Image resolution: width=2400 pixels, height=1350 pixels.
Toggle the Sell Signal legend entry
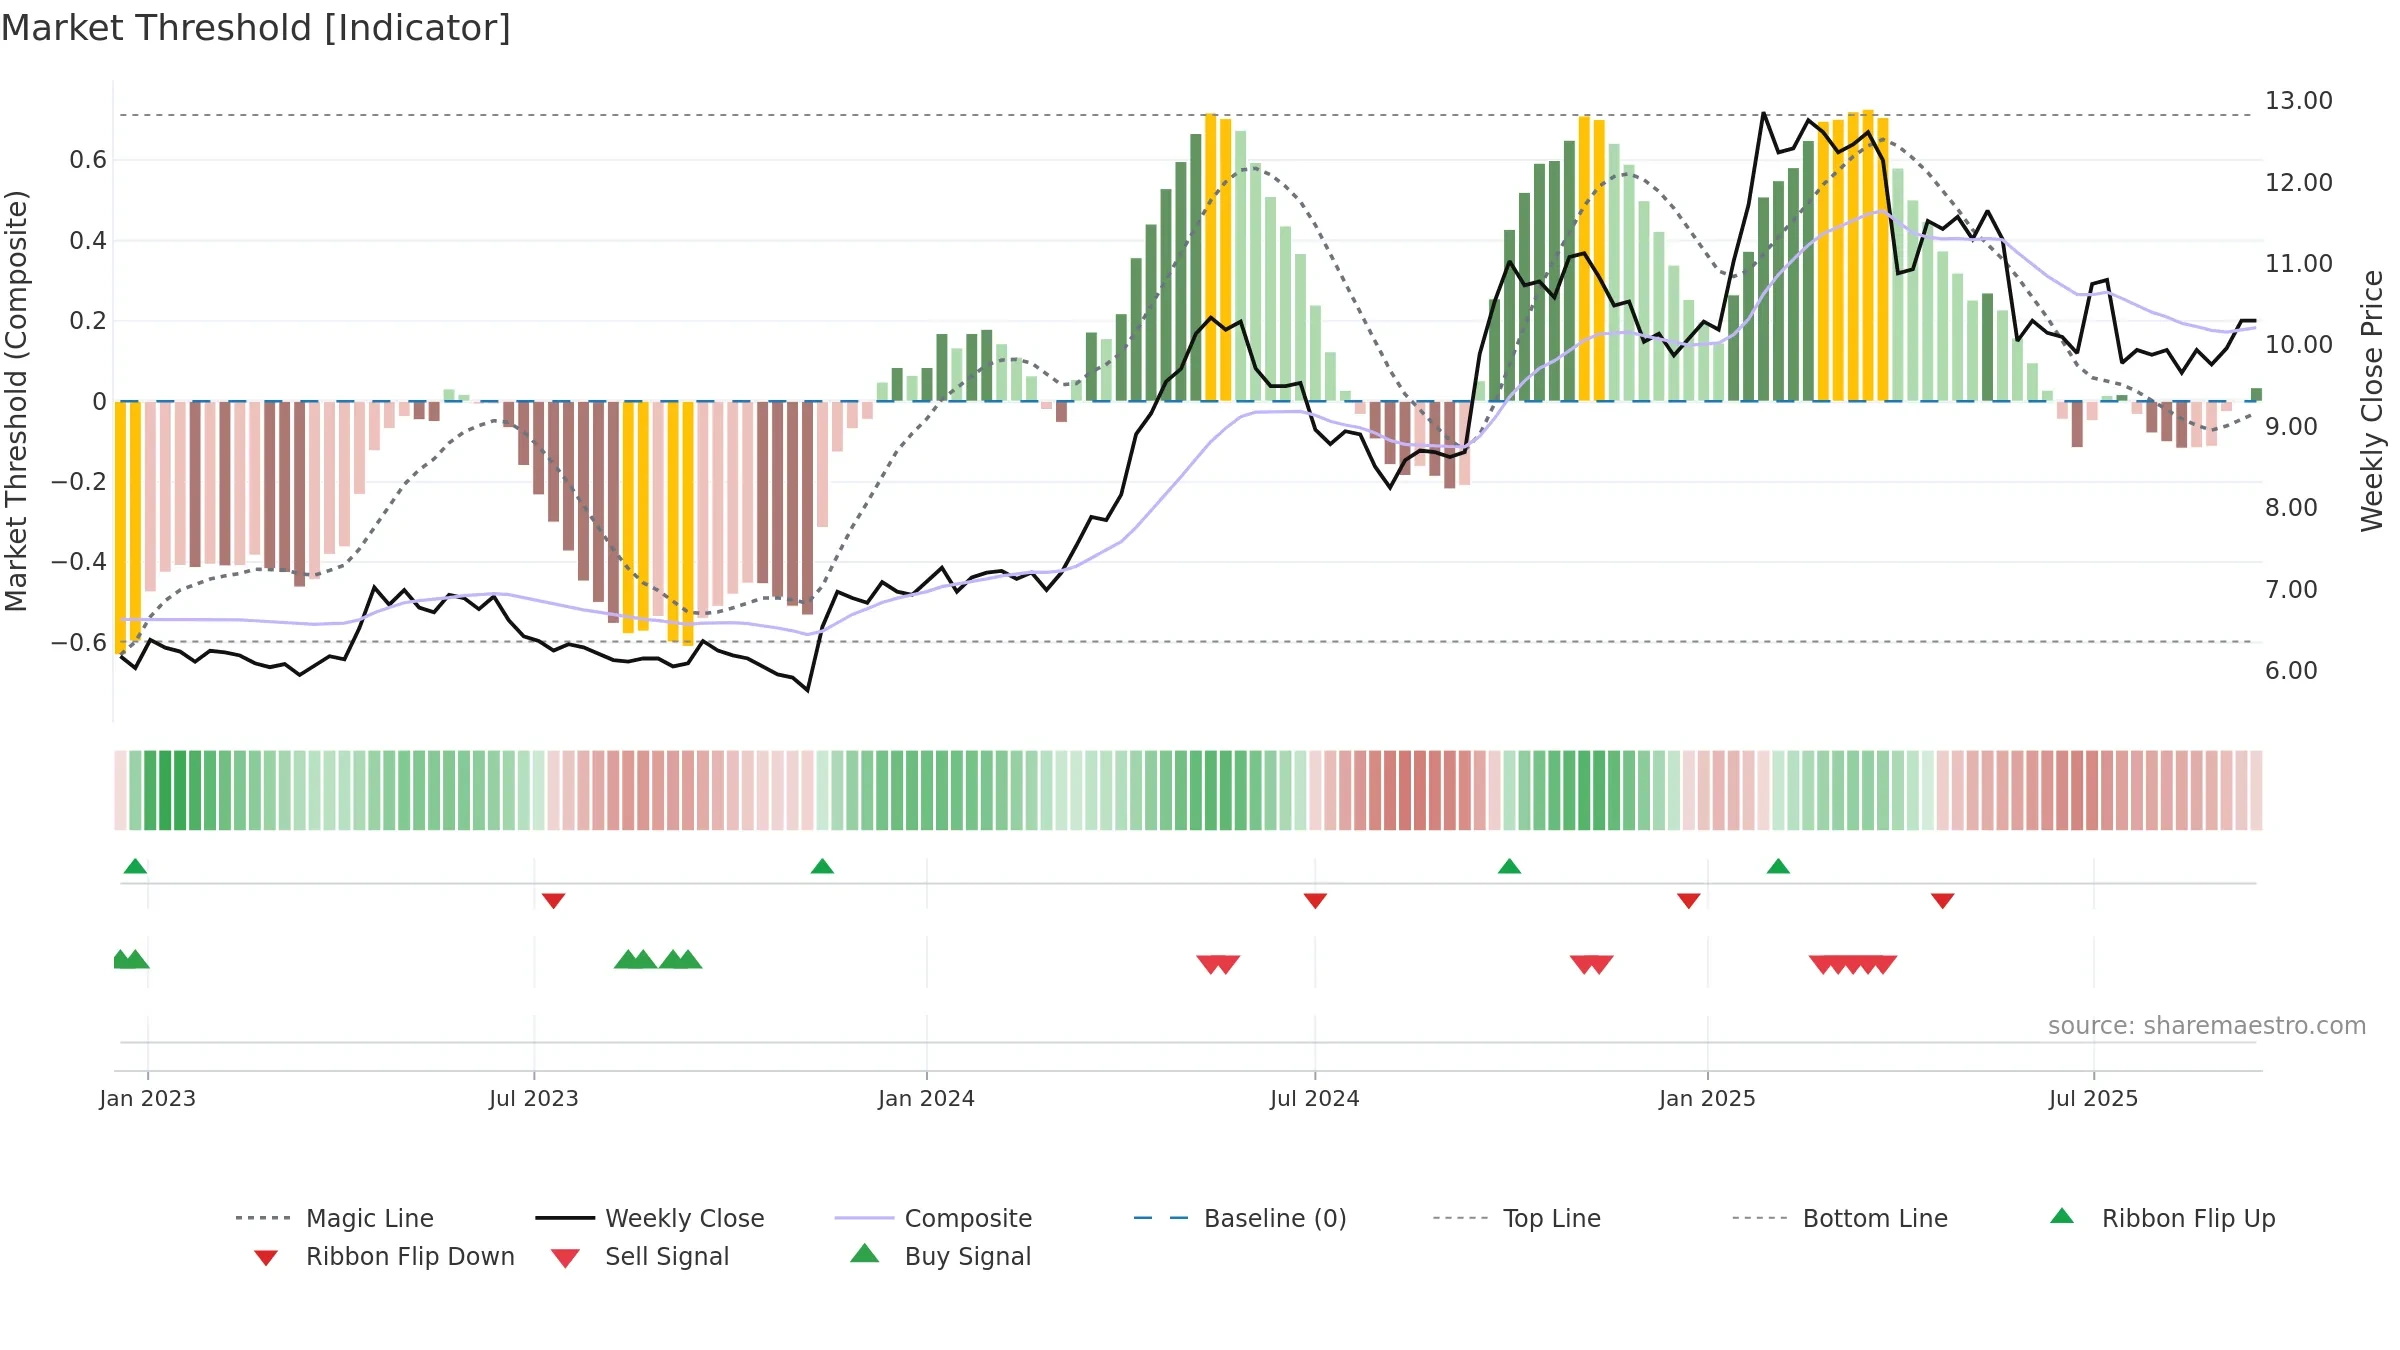640,1257
